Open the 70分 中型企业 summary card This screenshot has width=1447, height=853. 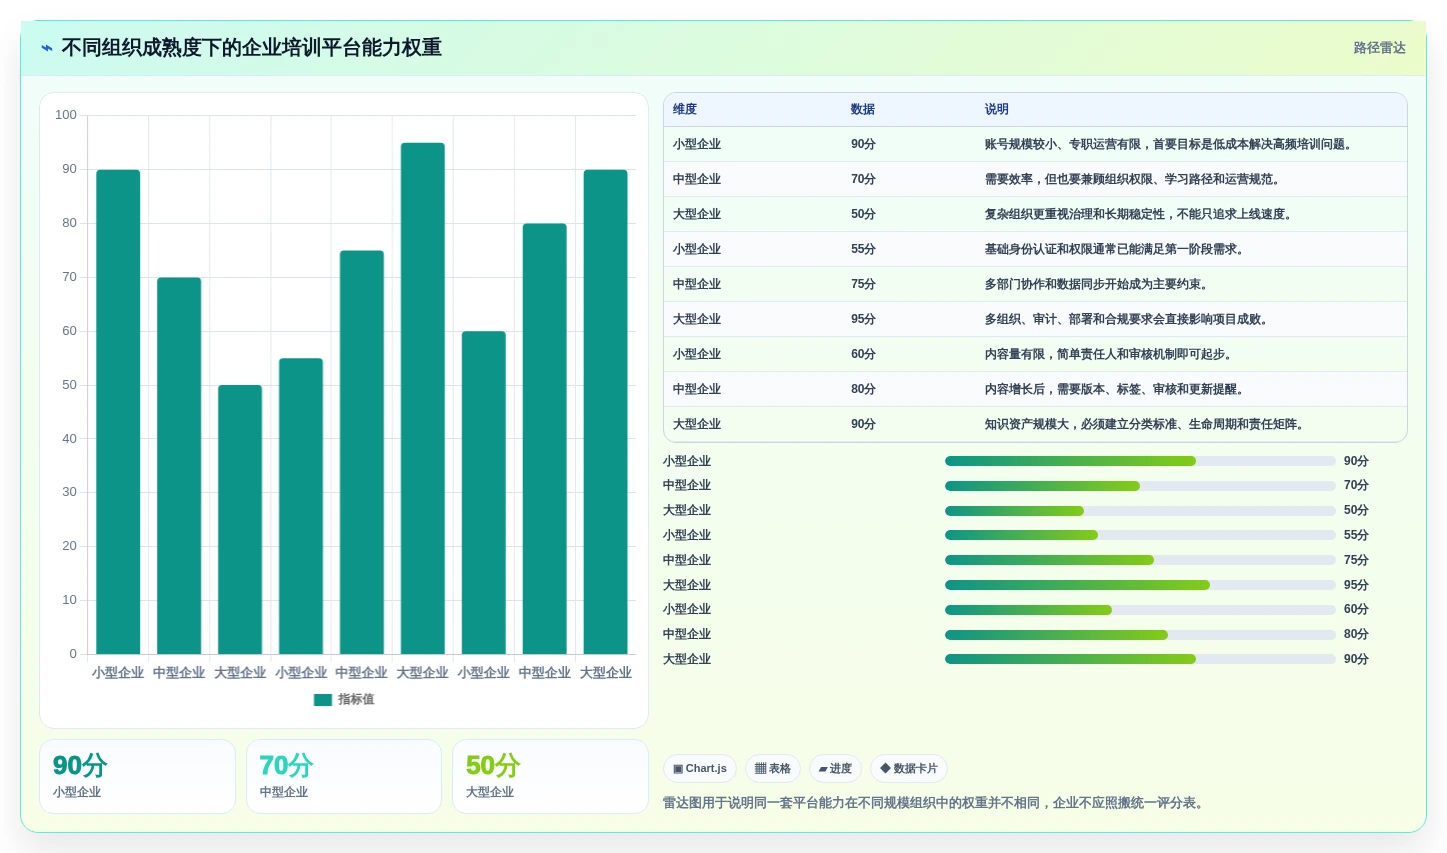[x=344, y=776]
